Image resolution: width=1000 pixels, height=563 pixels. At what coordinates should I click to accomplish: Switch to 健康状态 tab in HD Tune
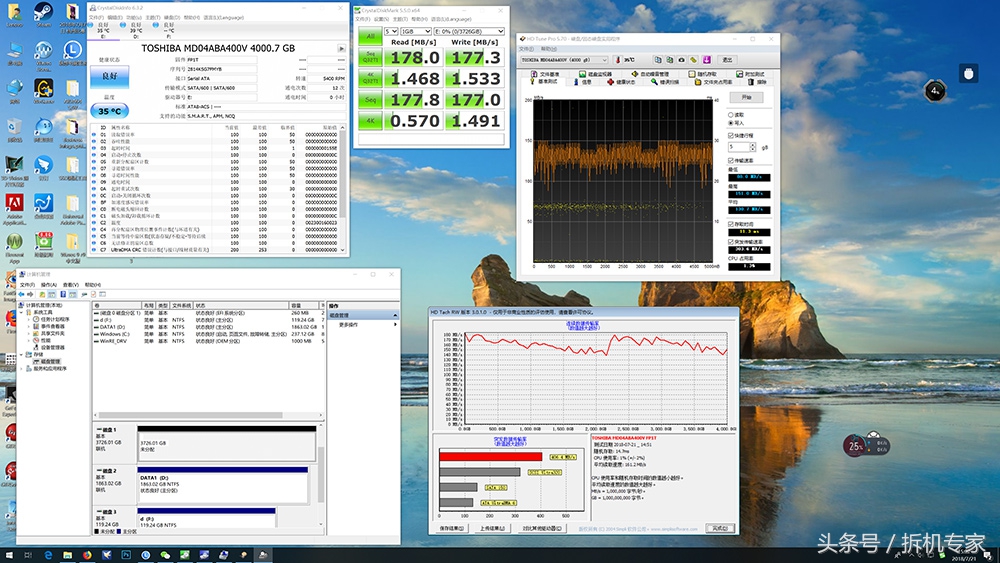(x=621, y=82)
